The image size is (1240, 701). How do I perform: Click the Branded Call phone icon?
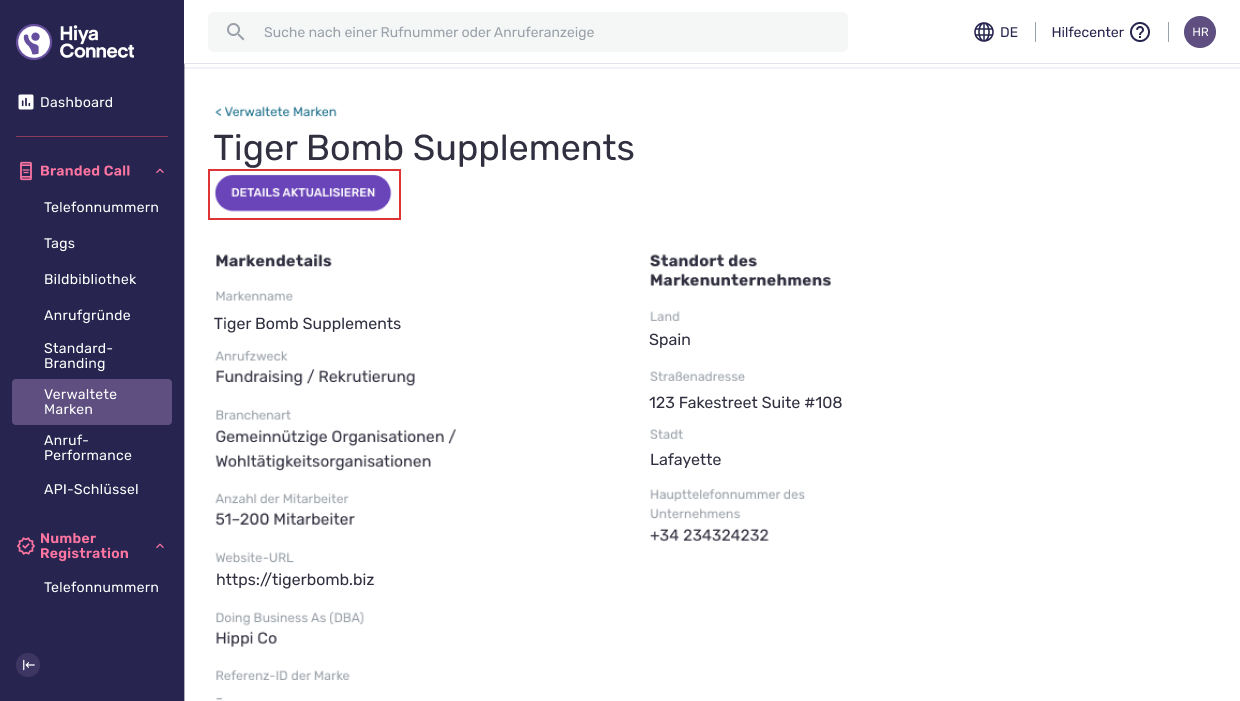coord(27,171)
